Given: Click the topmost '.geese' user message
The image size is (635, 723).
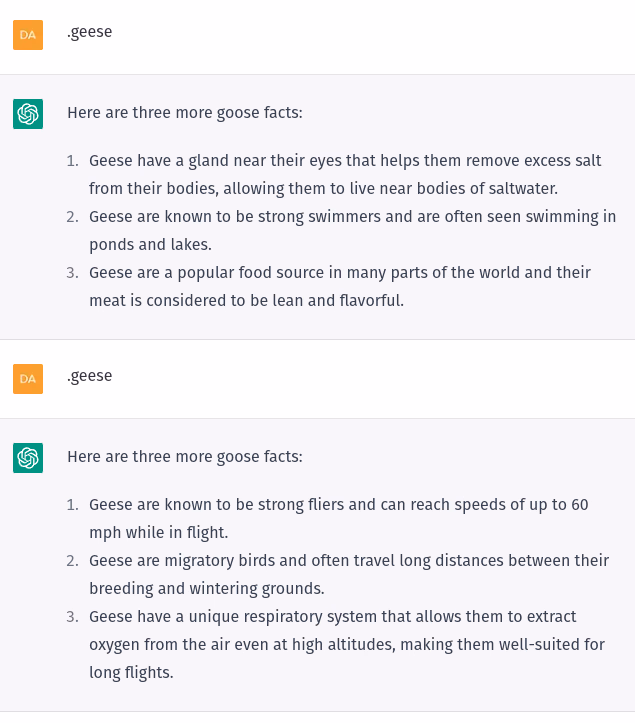Looking at the screenshot, I should click(89, 32).
